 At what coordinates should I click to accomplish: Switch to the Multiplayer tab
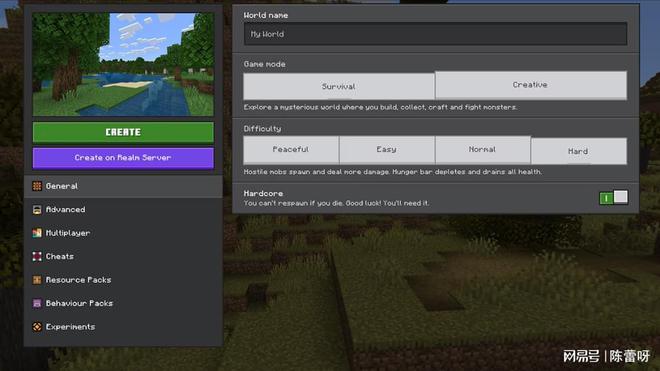point(123,233)
